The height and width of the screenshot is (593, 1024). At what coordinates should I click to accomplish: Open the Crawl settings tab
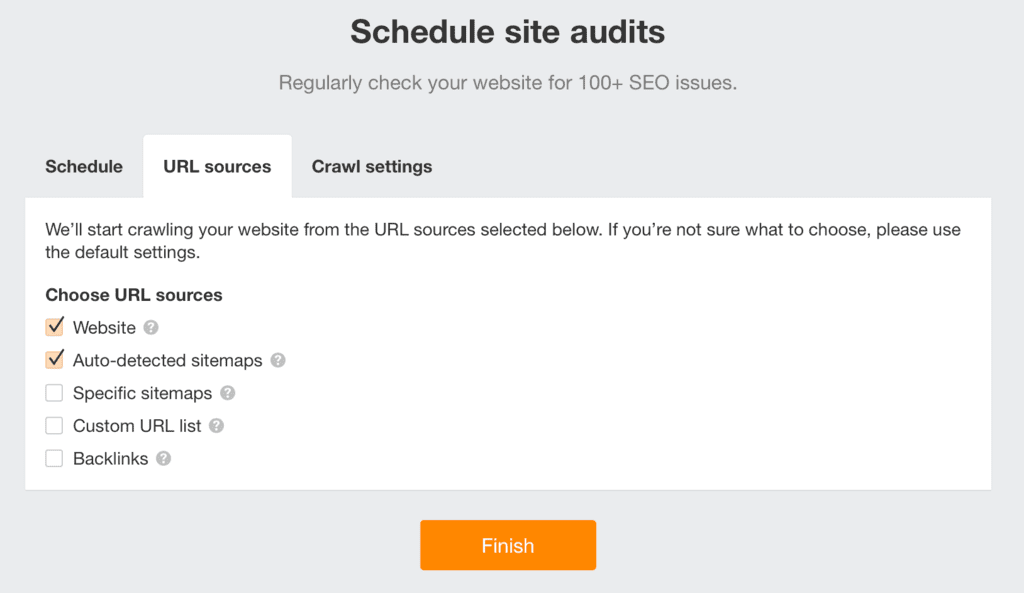coord(371,166)
